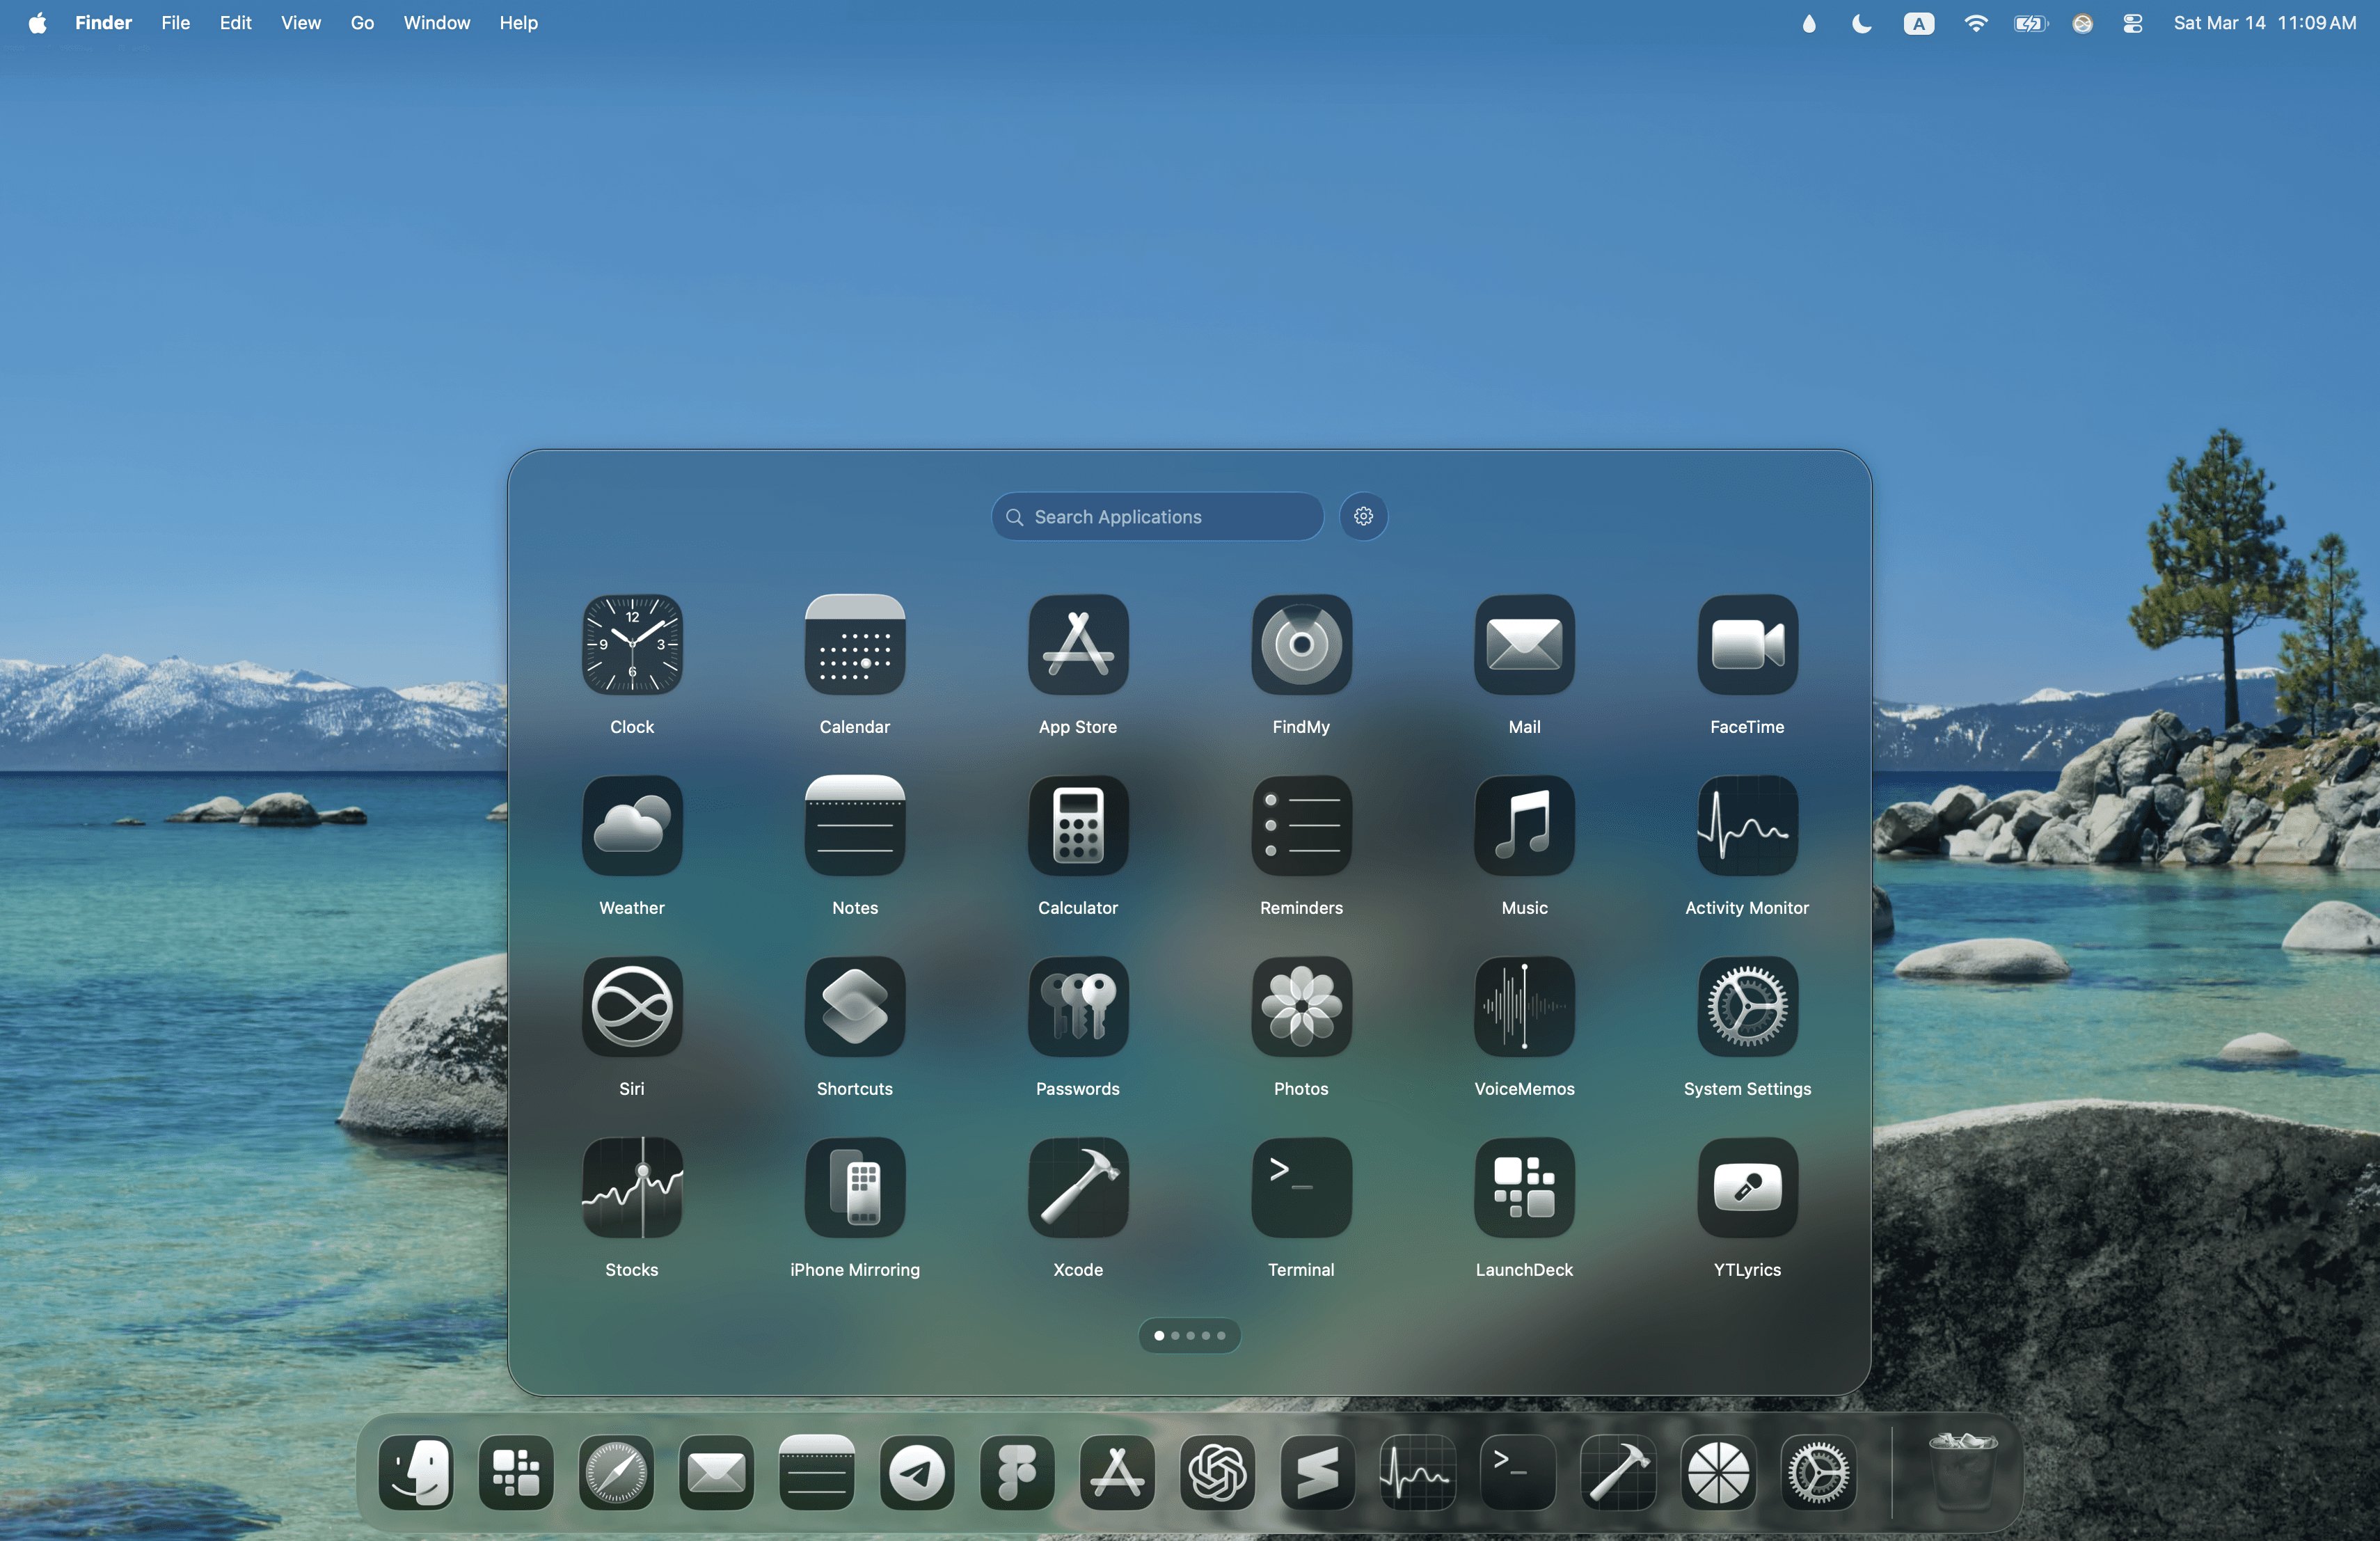
Task: Open Telegram in the Dock
Action: tap(917, 1472)
